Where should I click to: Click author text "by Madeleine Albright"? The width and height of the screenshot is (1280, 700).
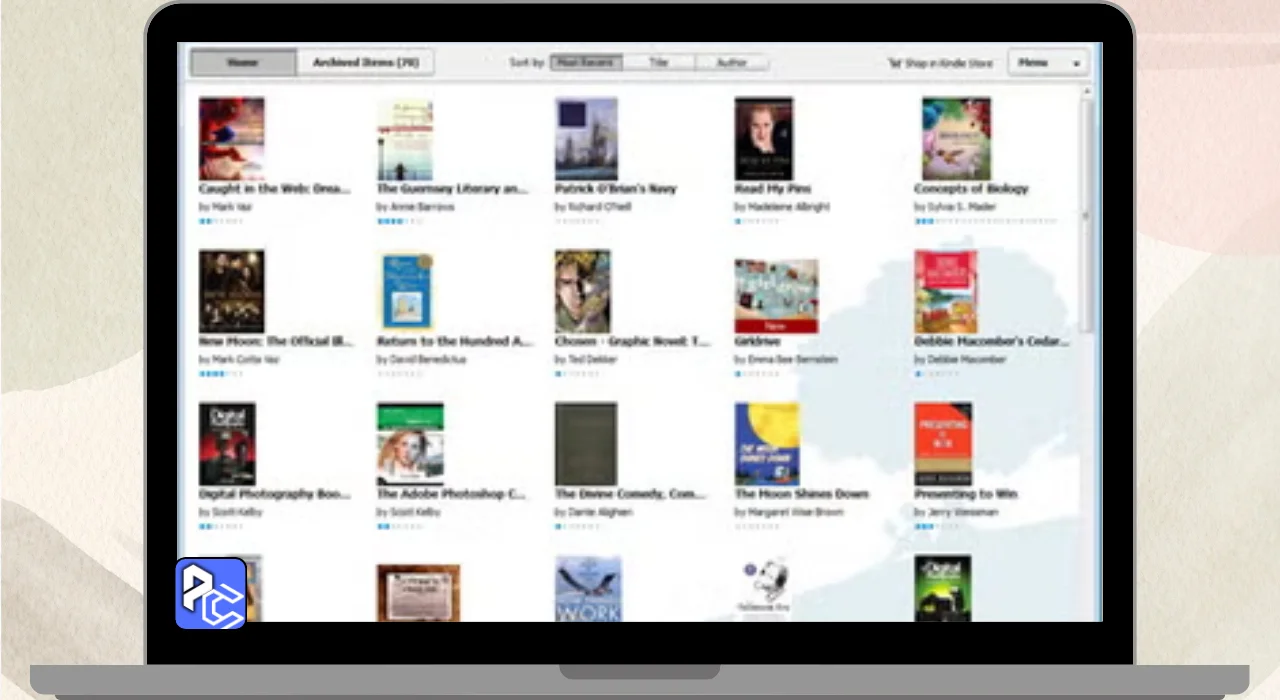(x=782, y=207)
